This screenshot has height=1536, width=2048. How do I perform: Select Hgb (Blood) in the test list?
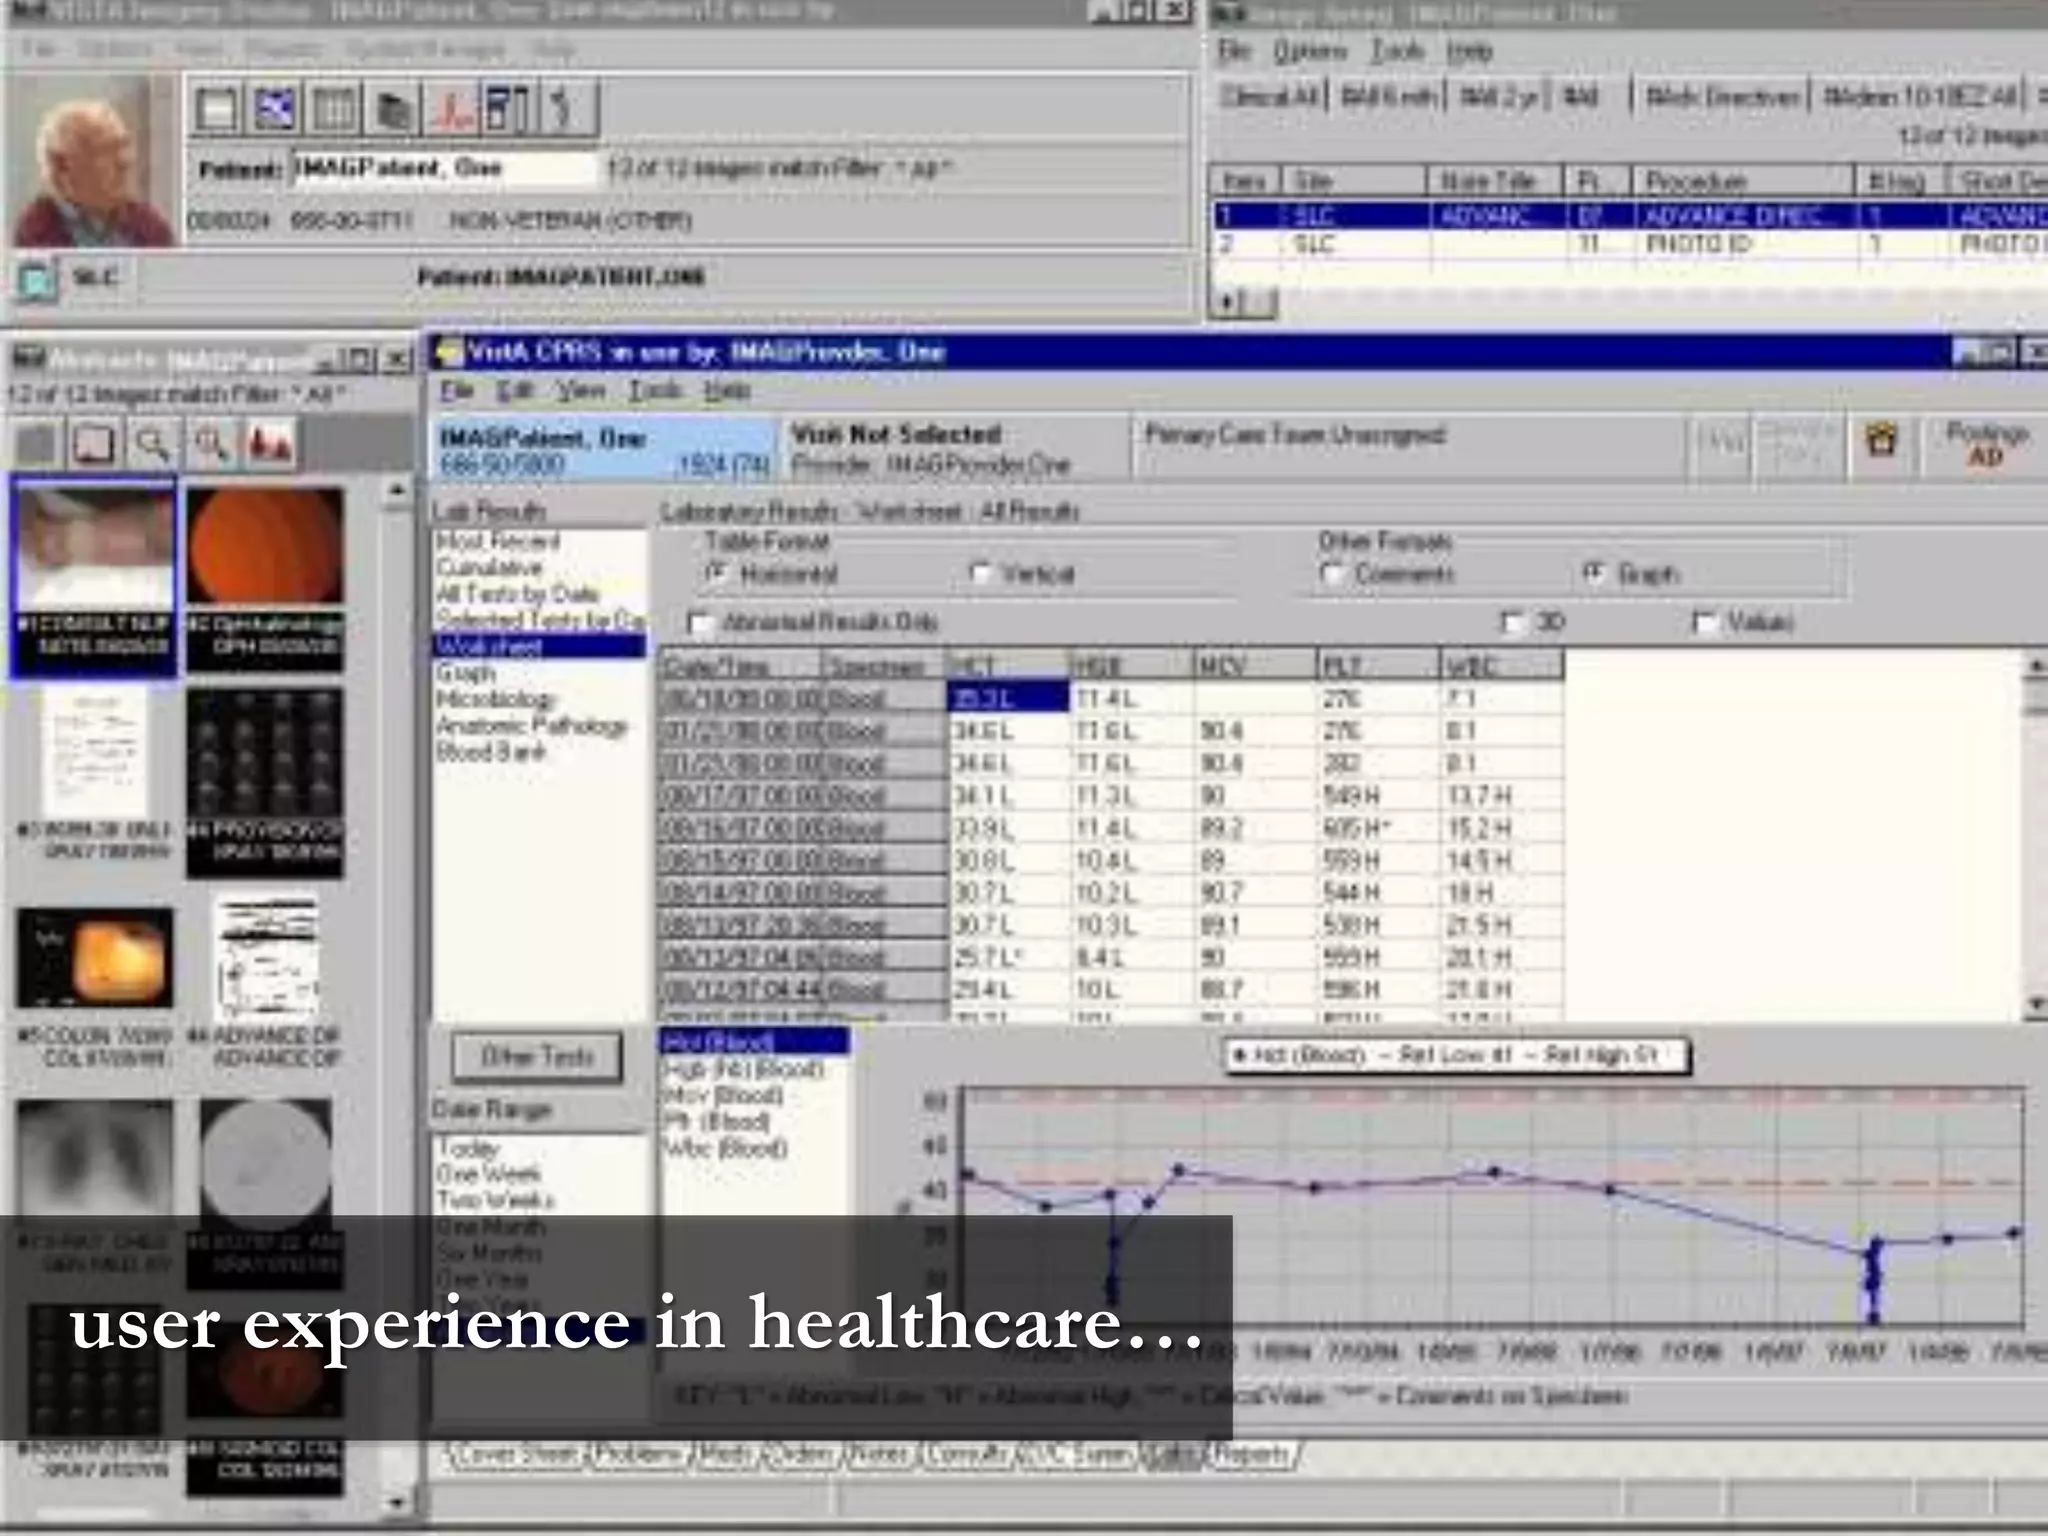click(744, 1069)
